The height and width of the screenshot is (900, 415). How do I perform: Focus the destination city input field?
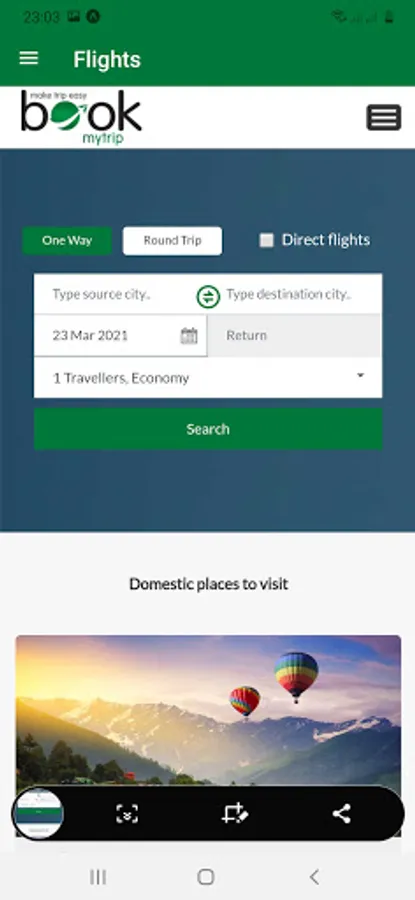point(301,294)
